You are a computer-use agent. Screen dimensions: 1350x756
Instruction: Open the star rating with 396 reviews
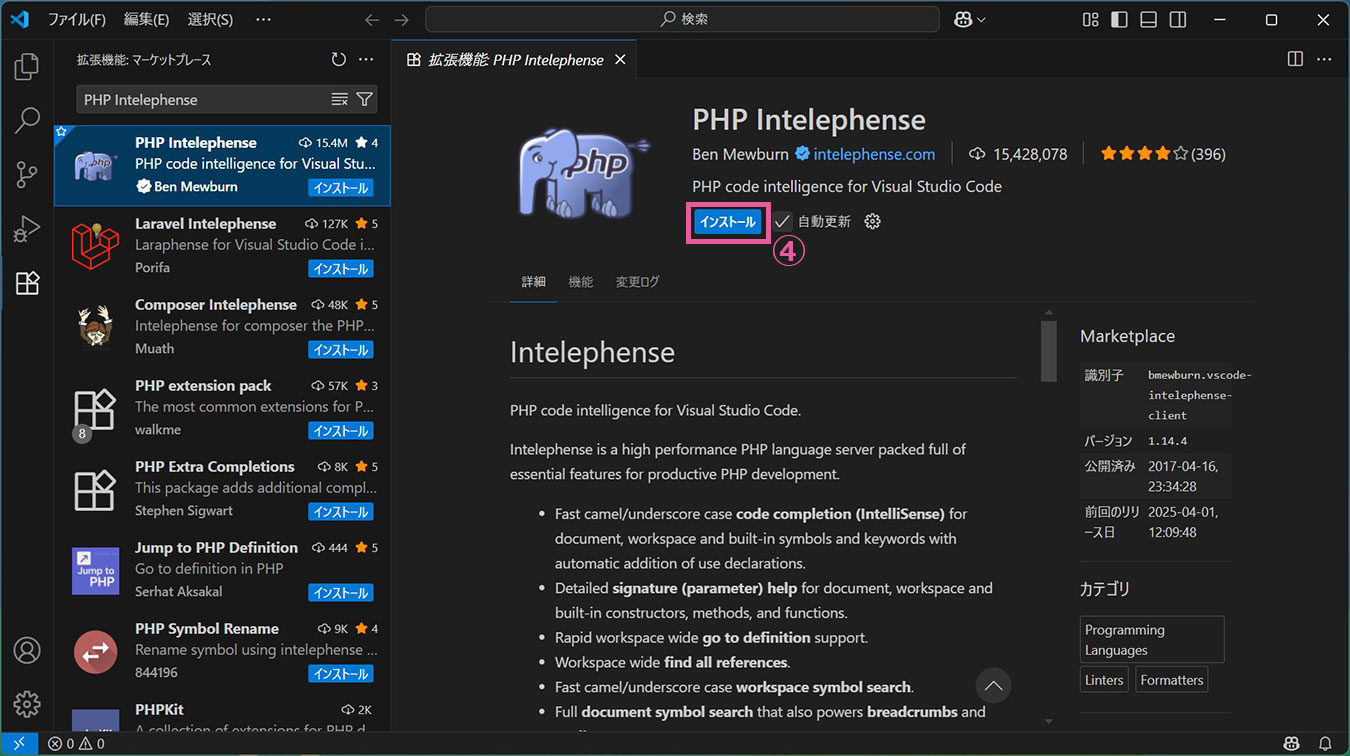(1162, 154)
